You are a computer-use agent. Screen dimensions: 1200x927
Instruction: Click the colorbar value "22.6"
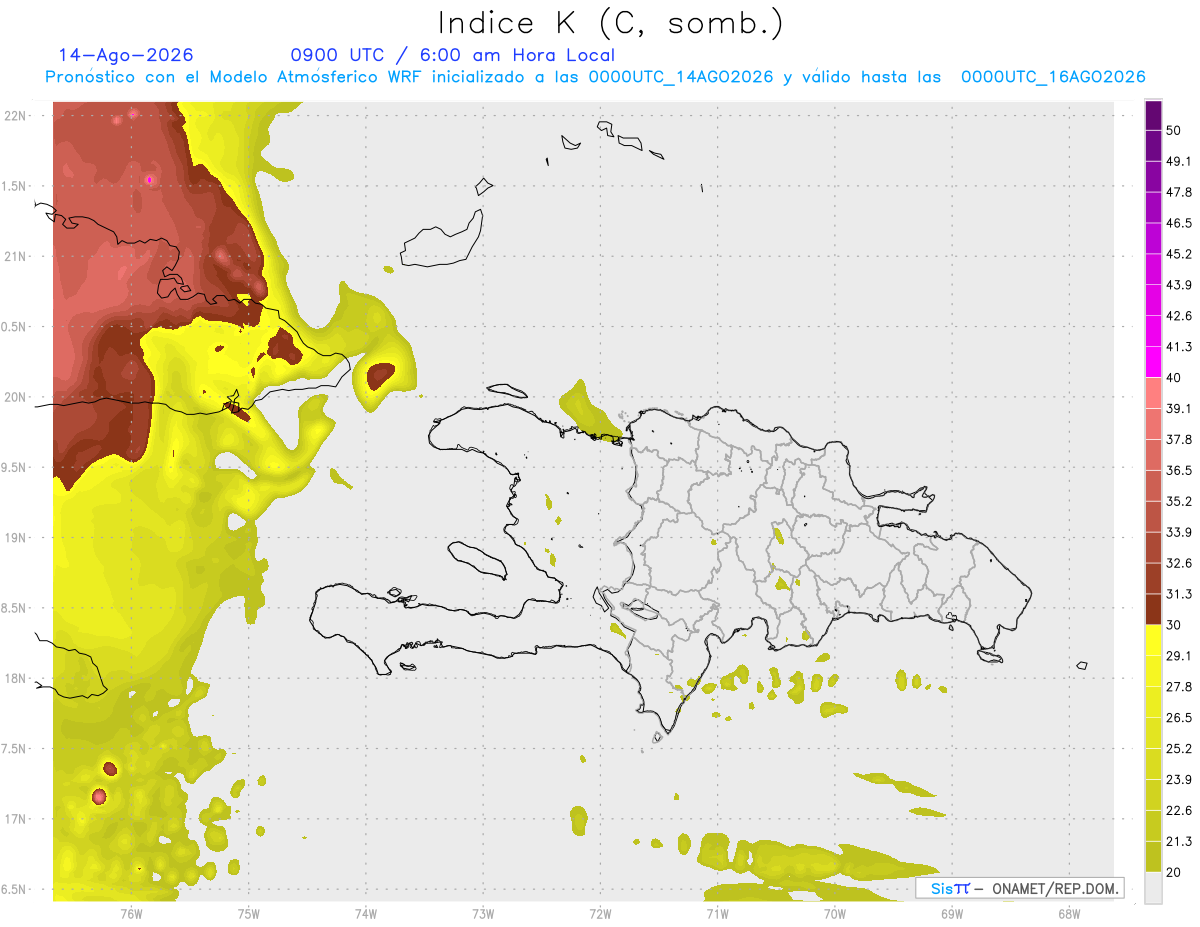tap(1179, 811)
